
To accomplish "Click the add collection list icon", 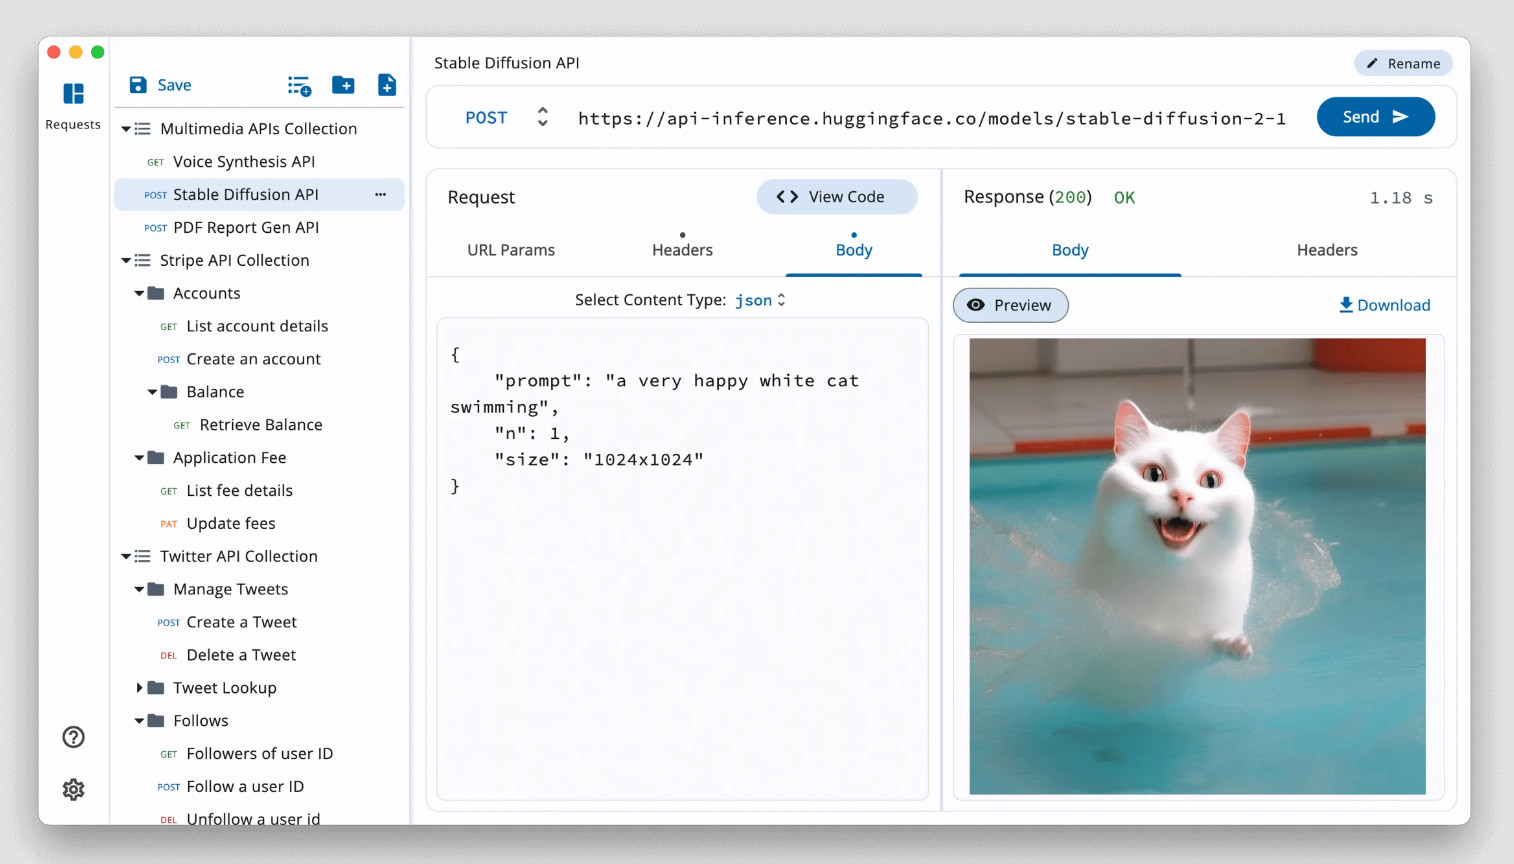I will pos(299,86).
